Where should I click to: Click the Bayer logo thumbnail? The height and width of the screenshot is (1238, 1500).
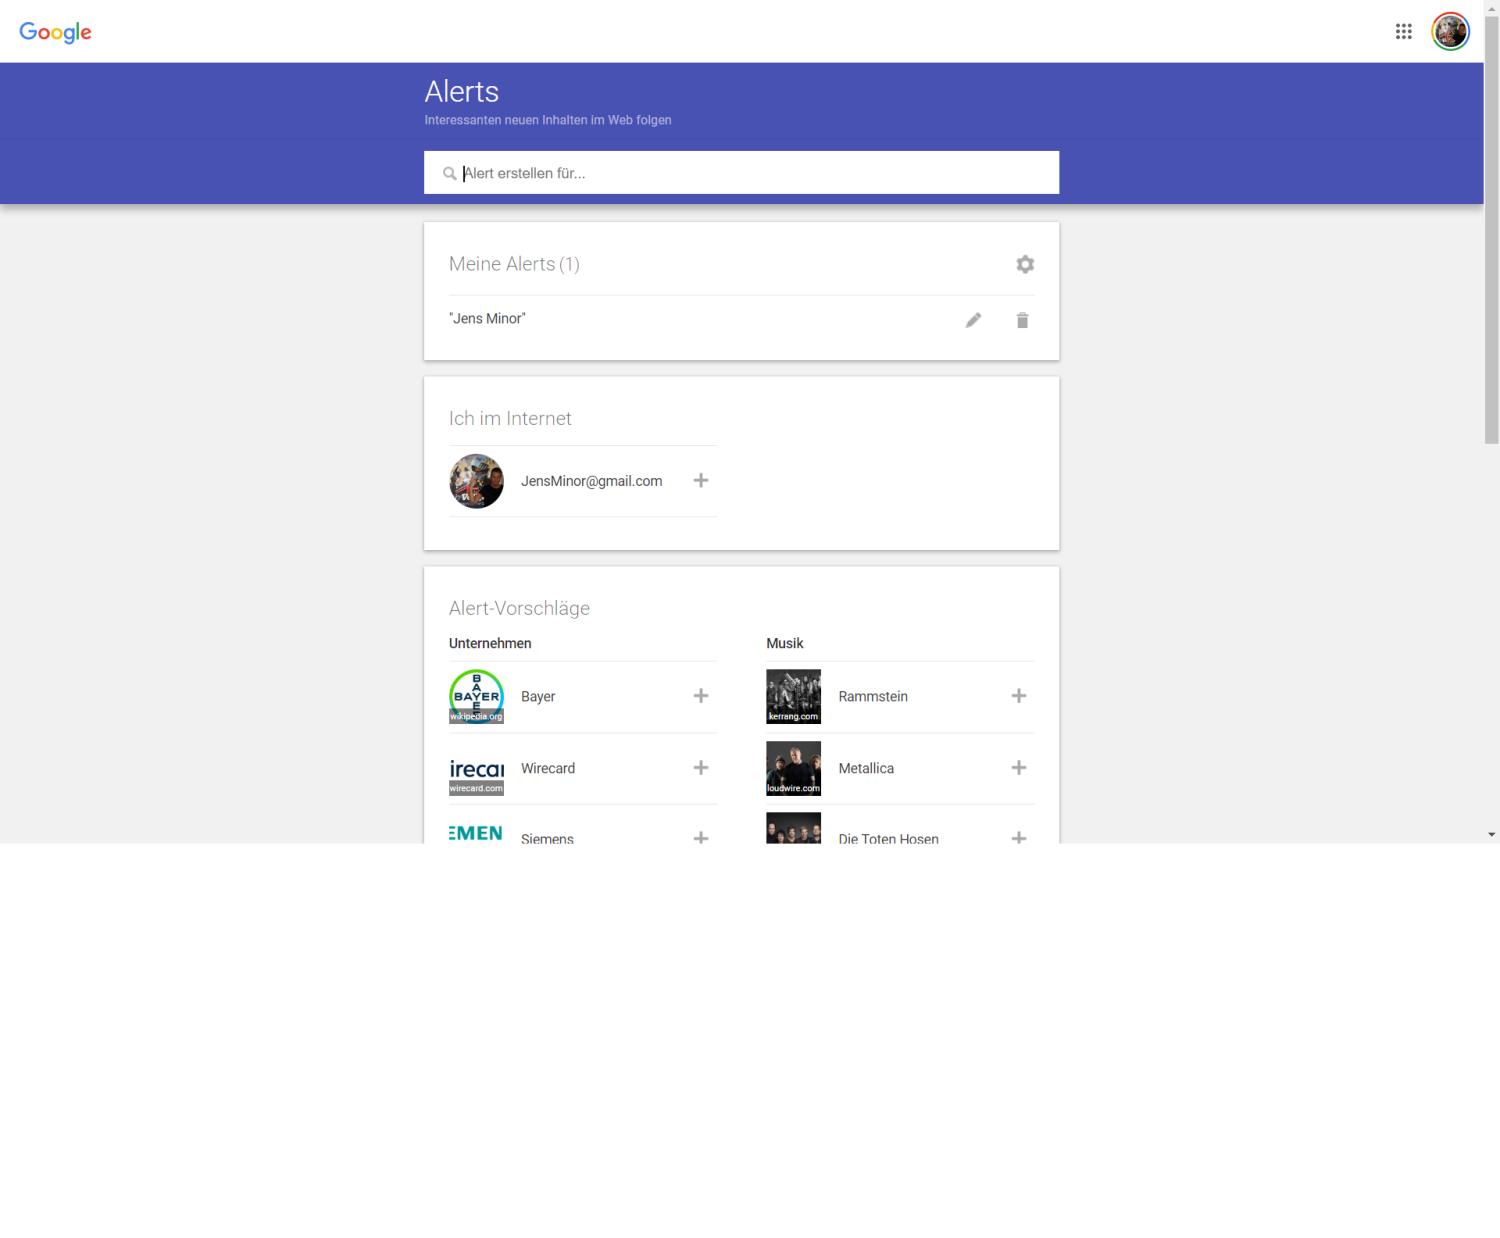pyautogui.click(x=476, y=696)
